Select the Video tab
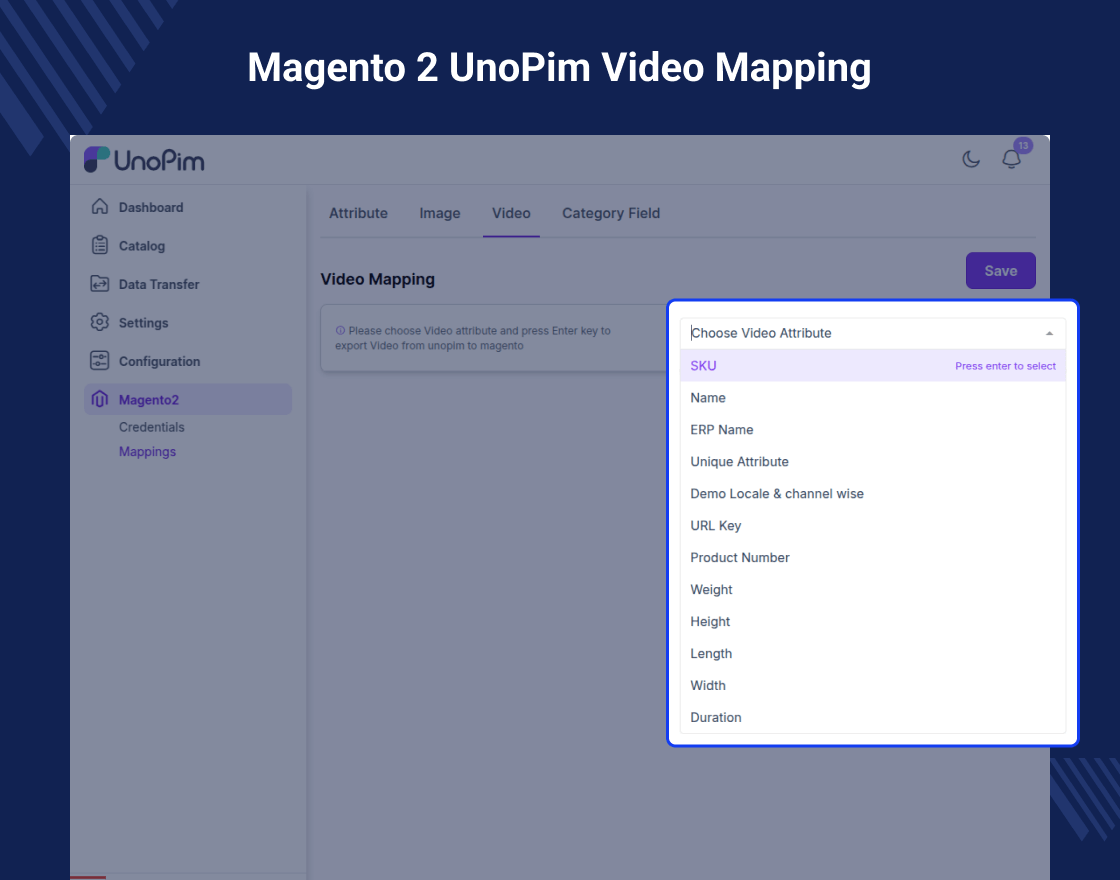The width and height of the screenshot is (1120, 880). point(511,213)
